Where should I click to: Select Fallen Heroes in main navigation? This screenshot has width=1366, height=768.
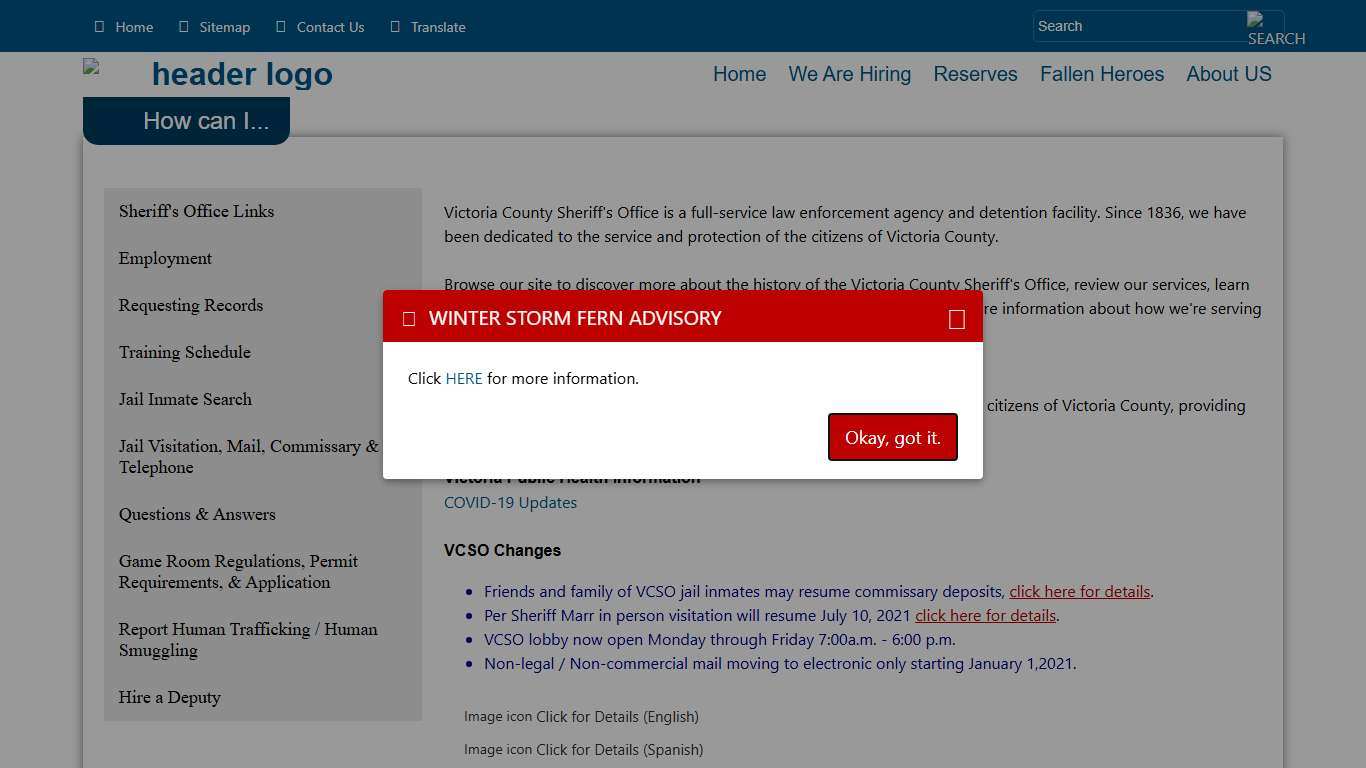coord(1101,74)
